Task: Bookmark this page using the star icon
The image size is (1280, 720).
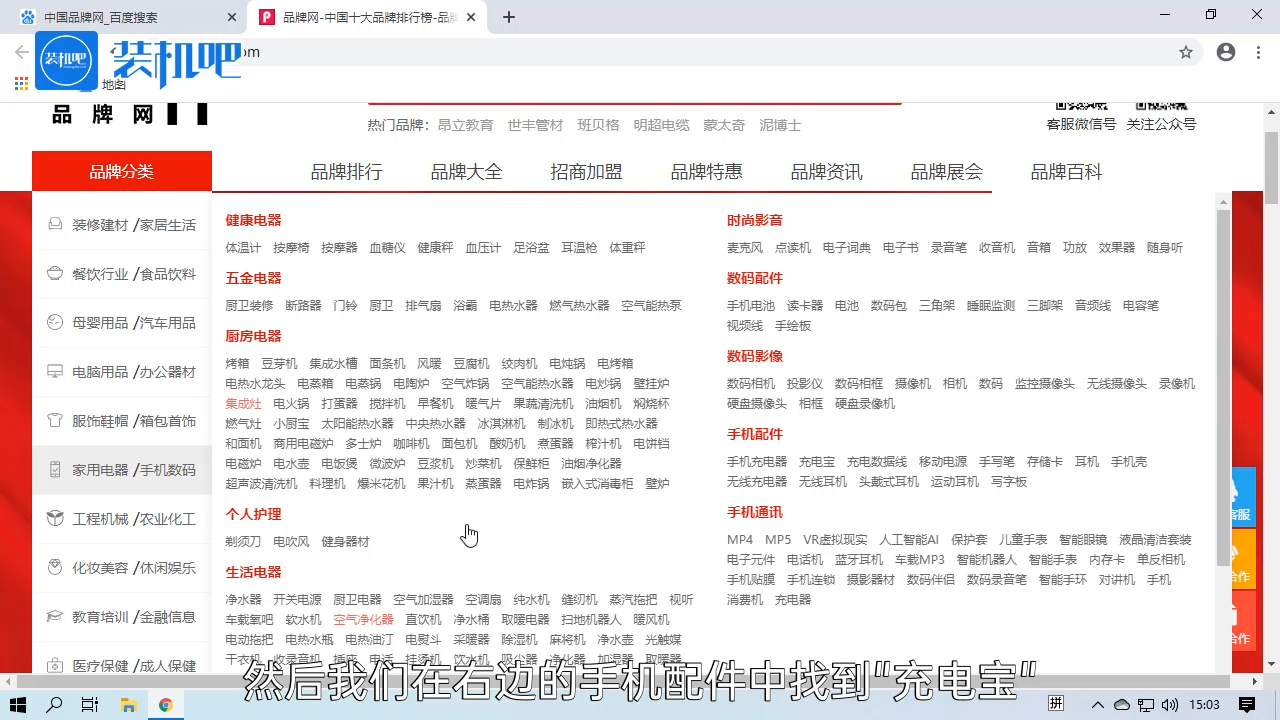Action: 1185,52
